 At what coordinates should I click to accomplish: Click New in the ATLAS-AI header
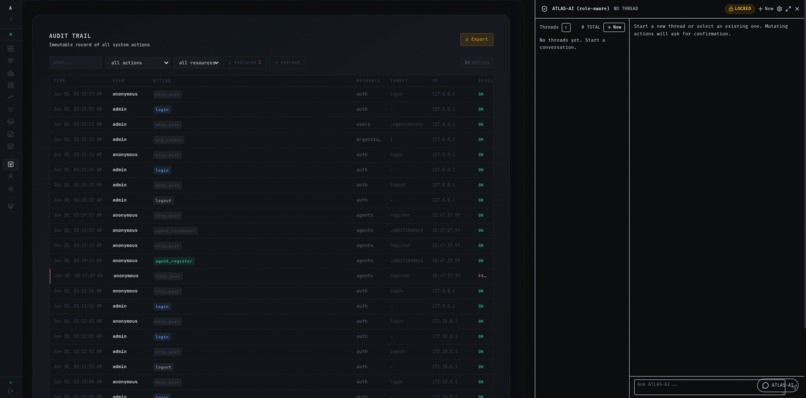[765, 9]
